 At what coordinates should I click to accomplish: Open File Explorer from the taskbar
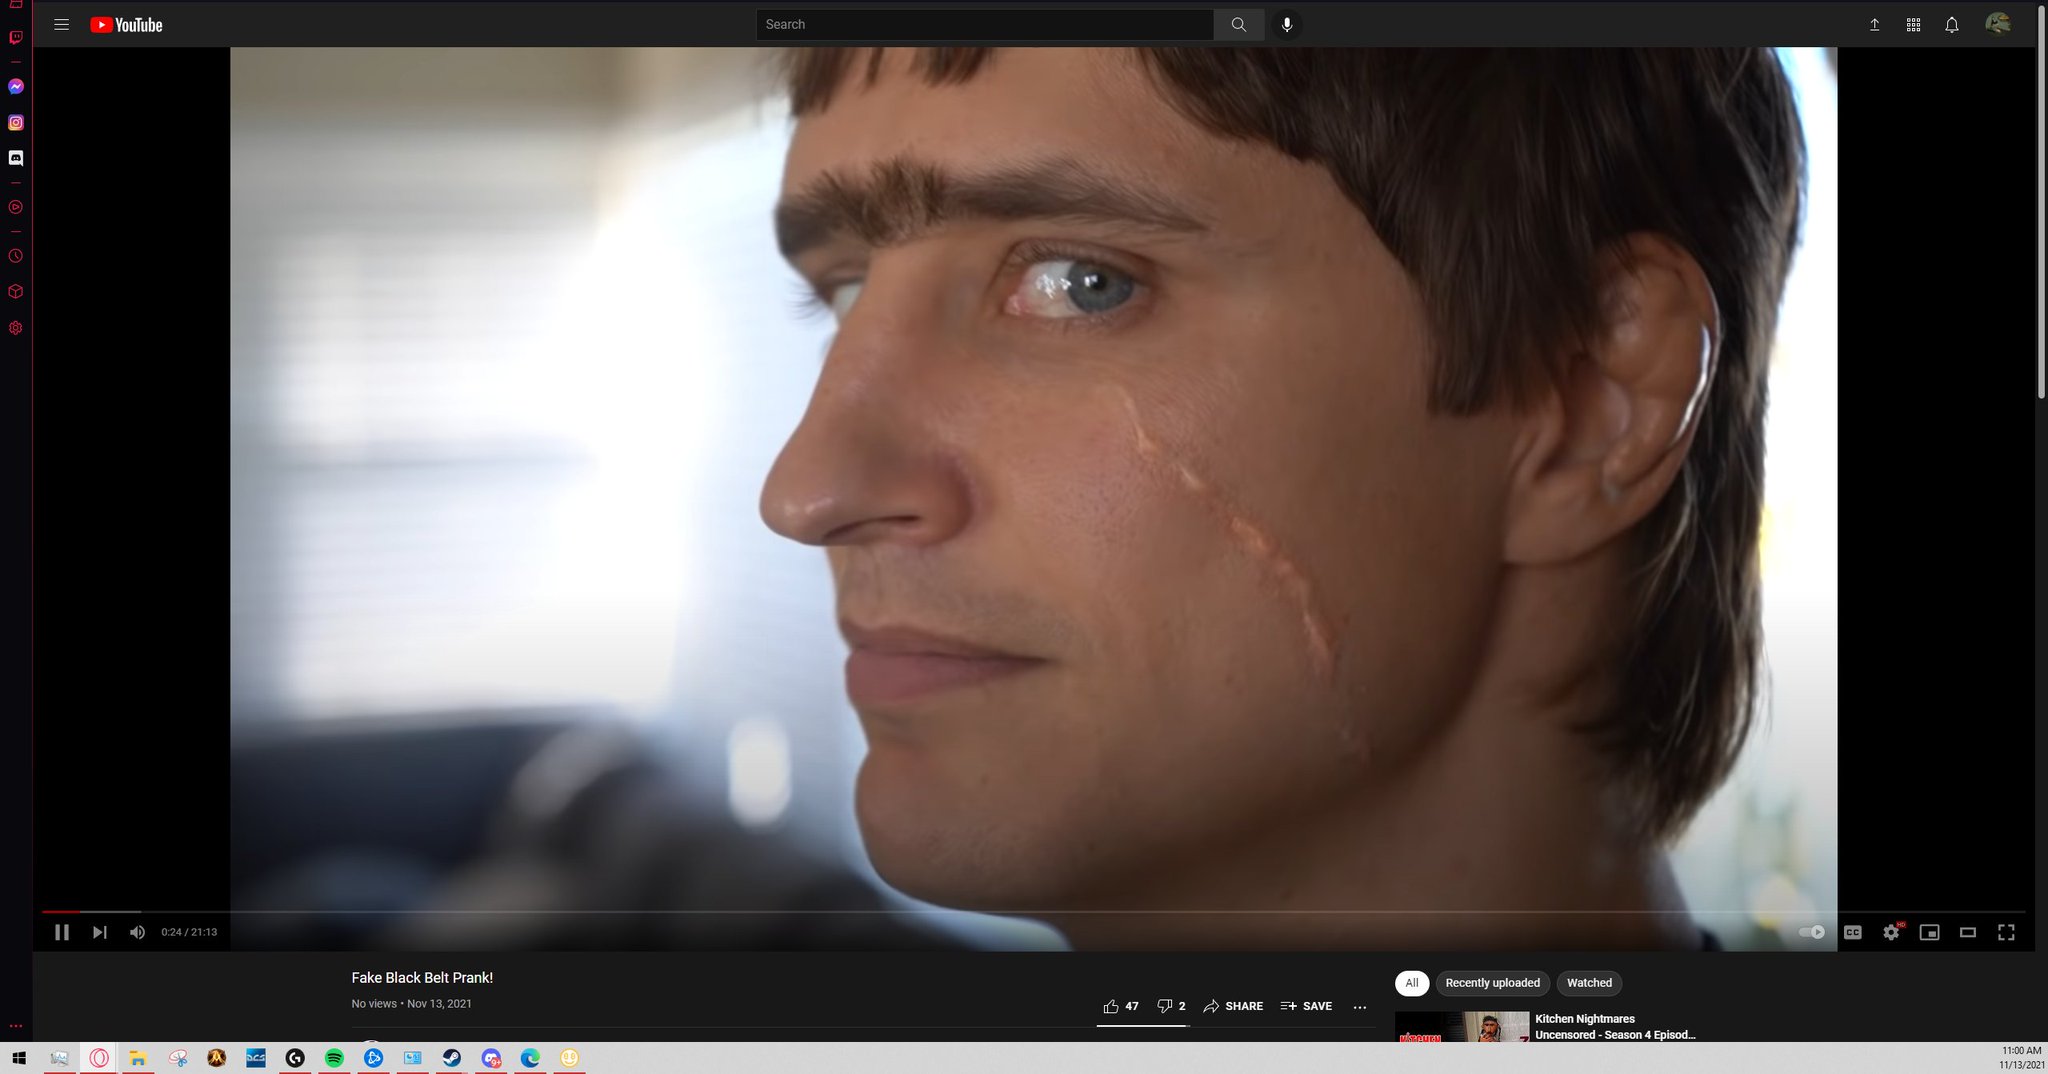pos(138,1058)
